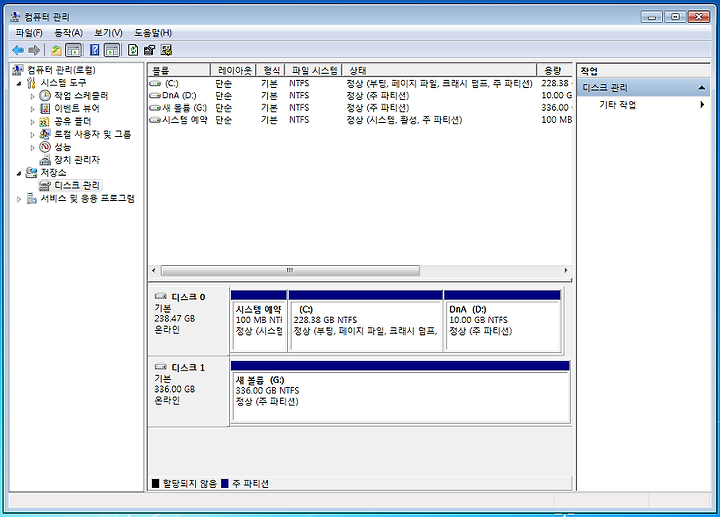
Task: Select the 시스템 예약 partition block on 디스크 0
Action: 259,321
